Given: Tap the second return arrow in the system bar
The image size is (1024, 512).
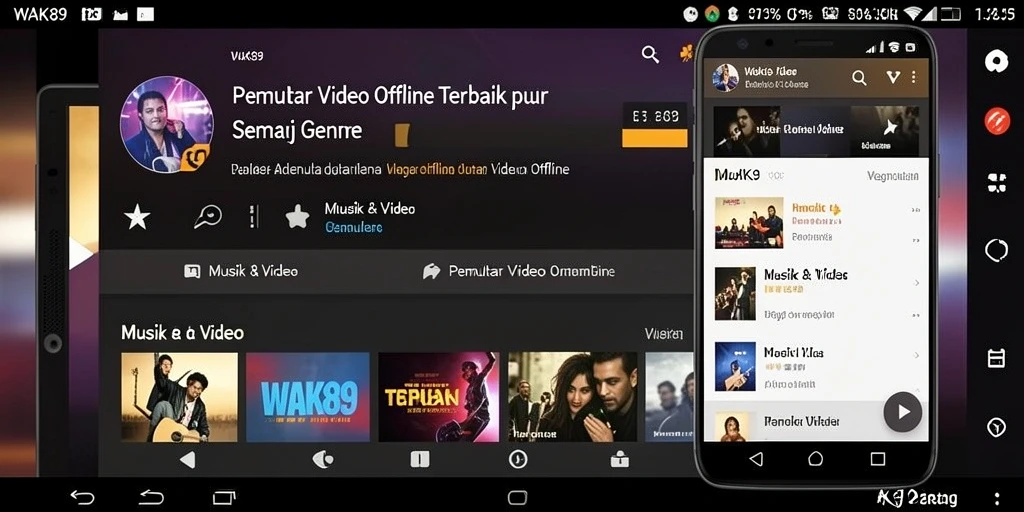Looking at the screenshot, I should tap(152, 498).
